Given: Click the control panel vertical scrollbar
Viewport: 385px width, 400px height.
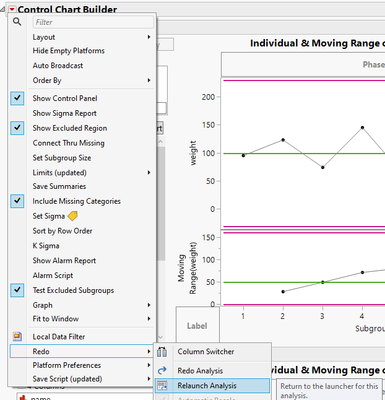Looking at the screenshot, I should coord(161,204).
